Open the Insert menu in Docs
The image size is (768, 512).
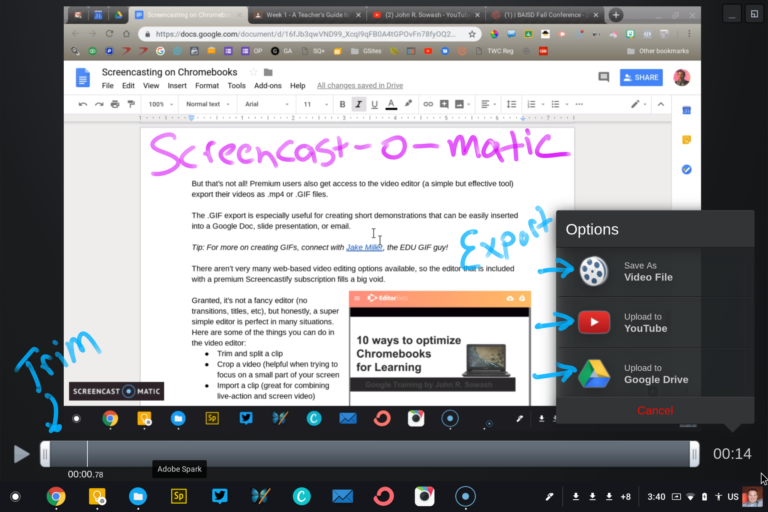tap(177, 86)
